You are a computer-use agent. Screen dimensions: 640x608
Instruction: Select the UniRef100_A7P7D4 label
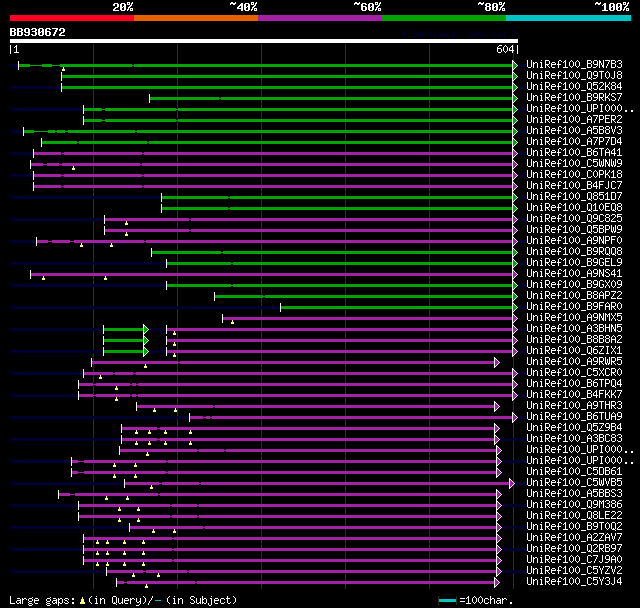coord(574,142)
